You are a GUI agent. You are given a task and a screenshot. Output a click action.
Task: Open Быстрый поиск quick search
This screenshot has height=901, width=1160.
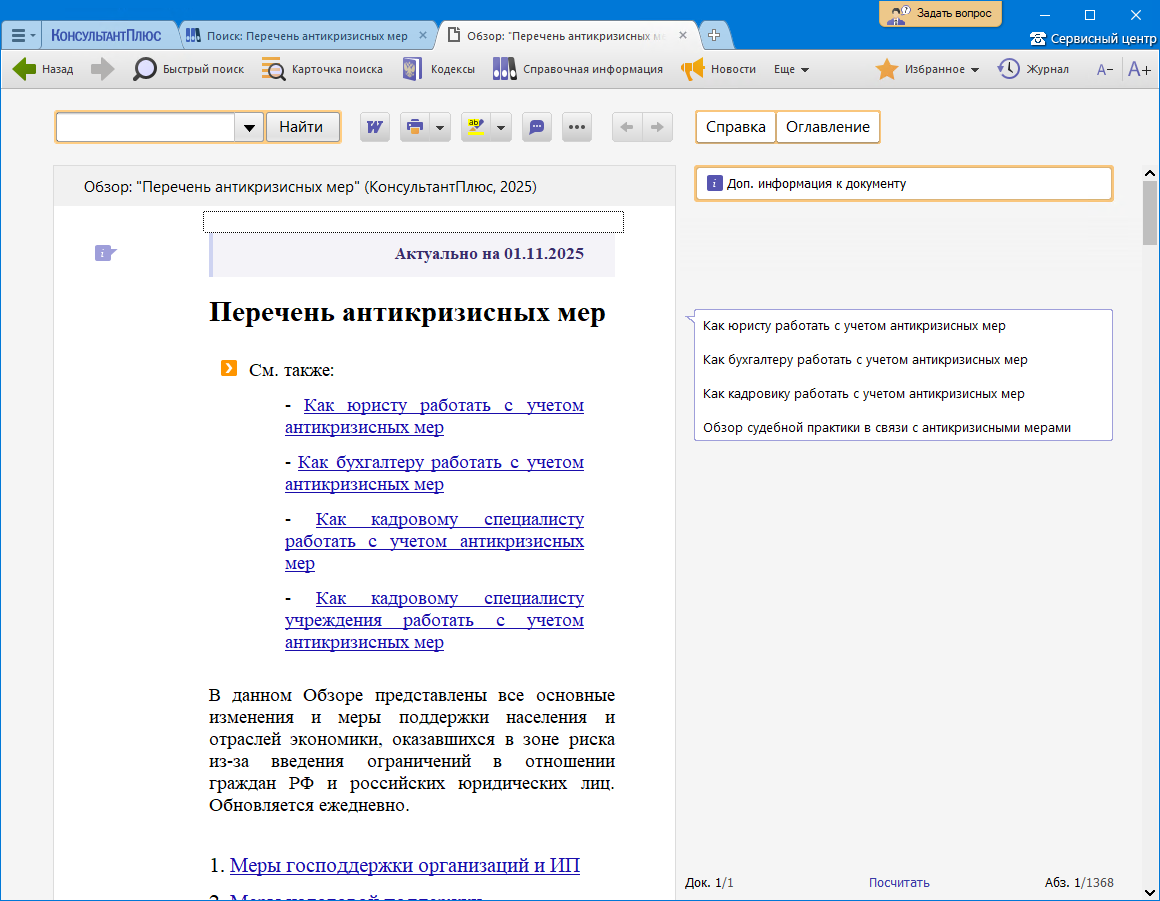click(189, 69)
